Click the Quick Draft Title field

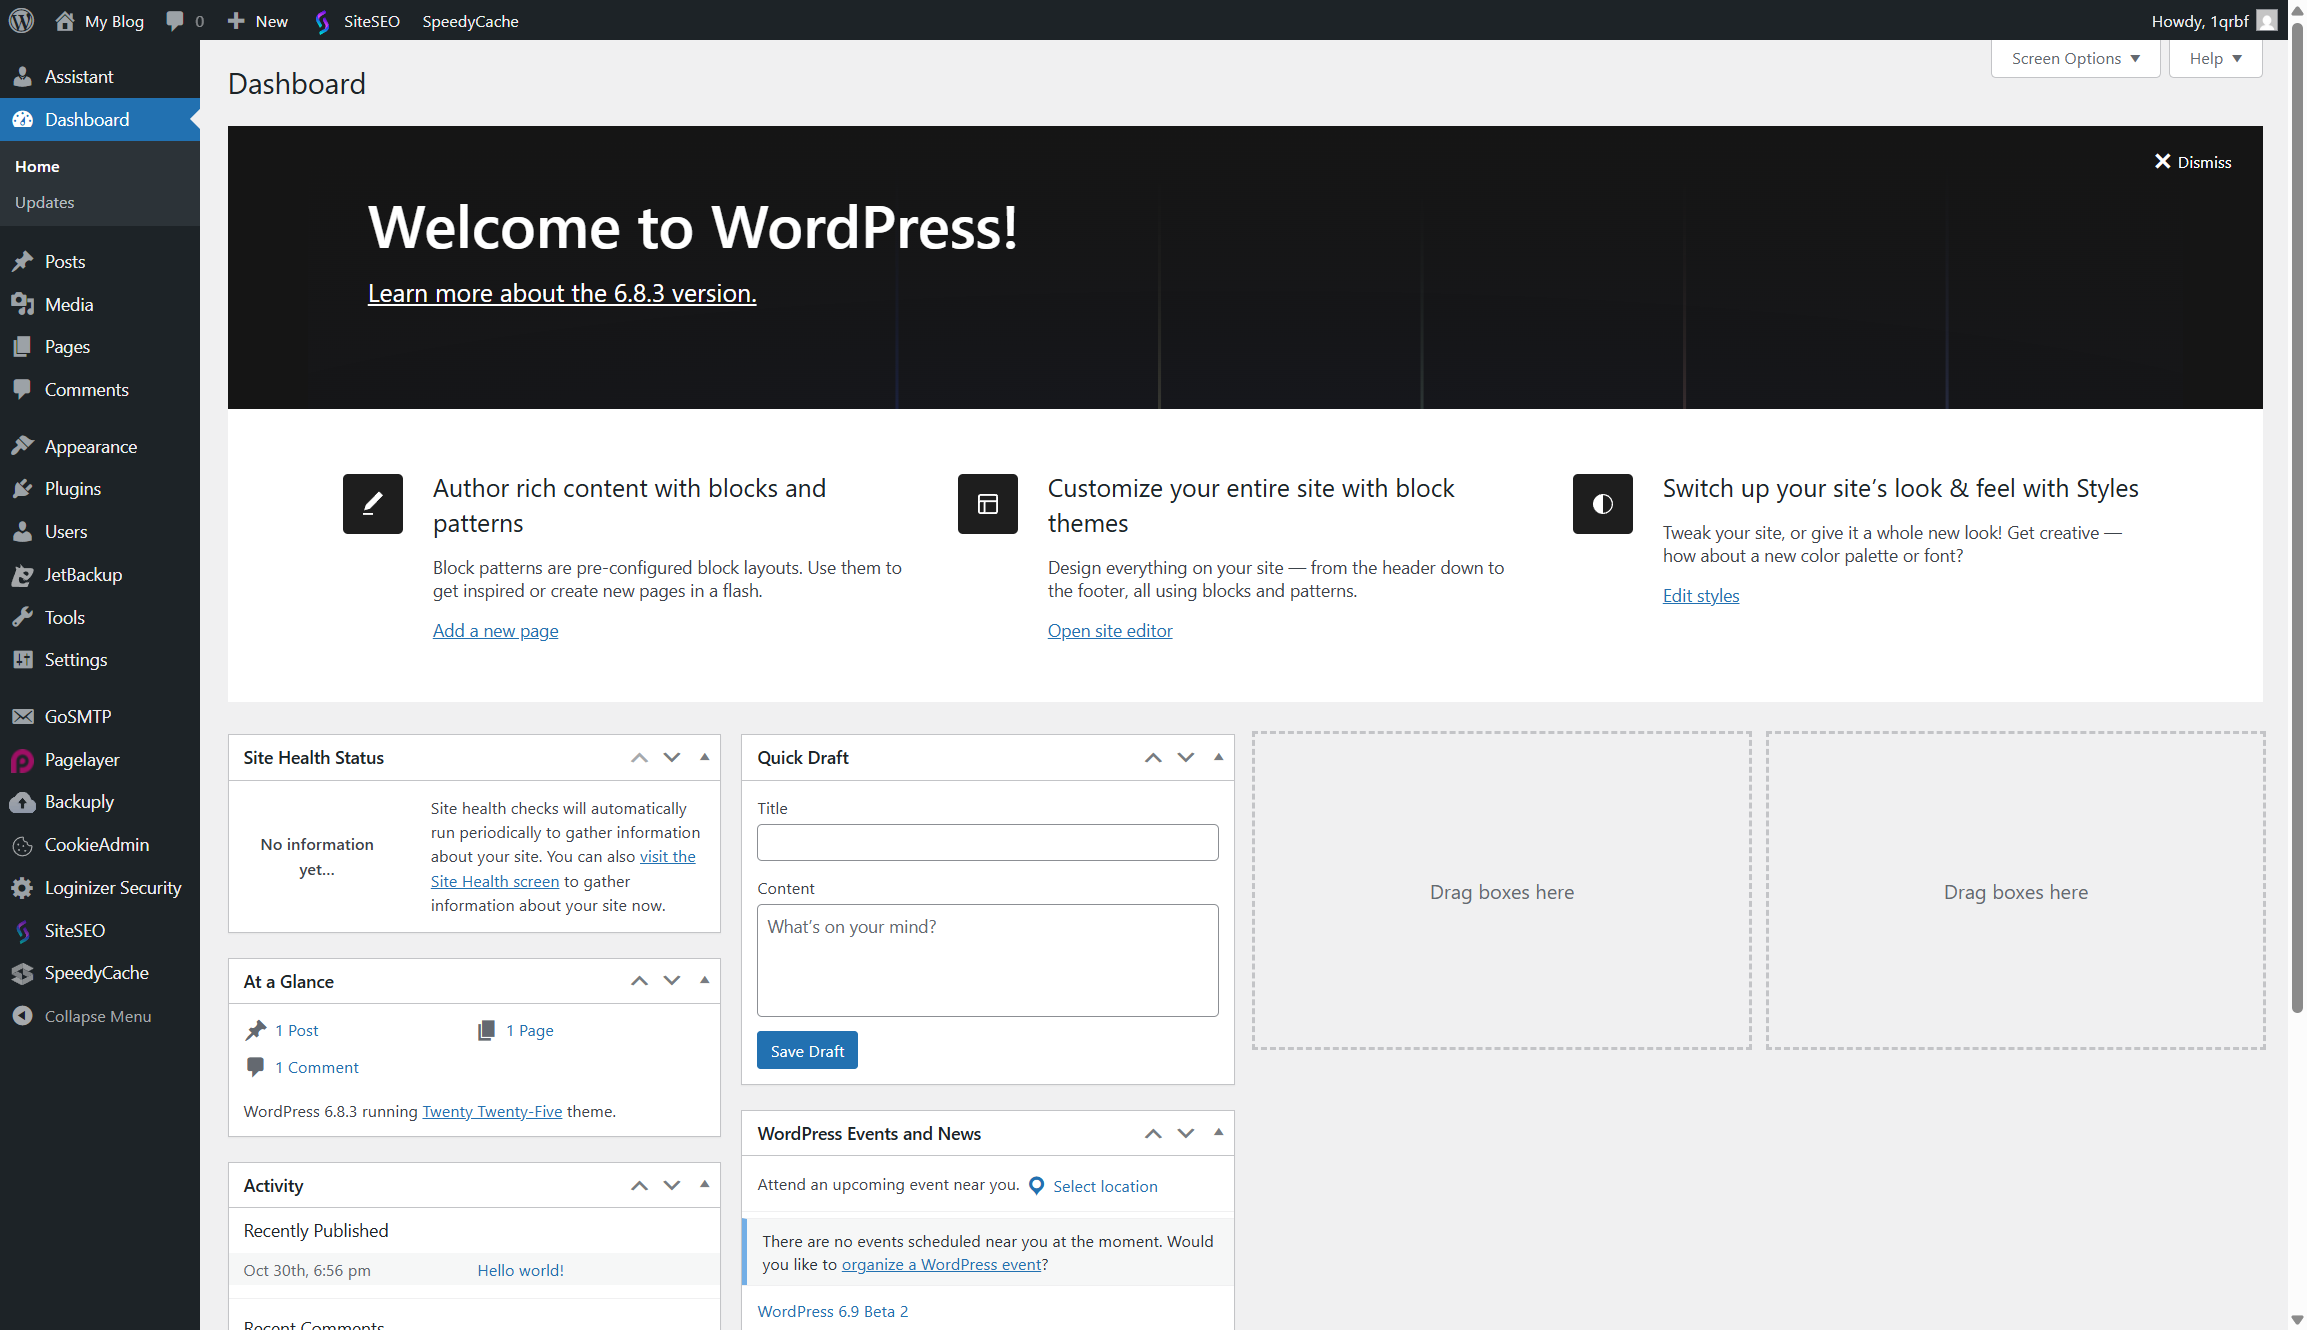tap(987, 842)
